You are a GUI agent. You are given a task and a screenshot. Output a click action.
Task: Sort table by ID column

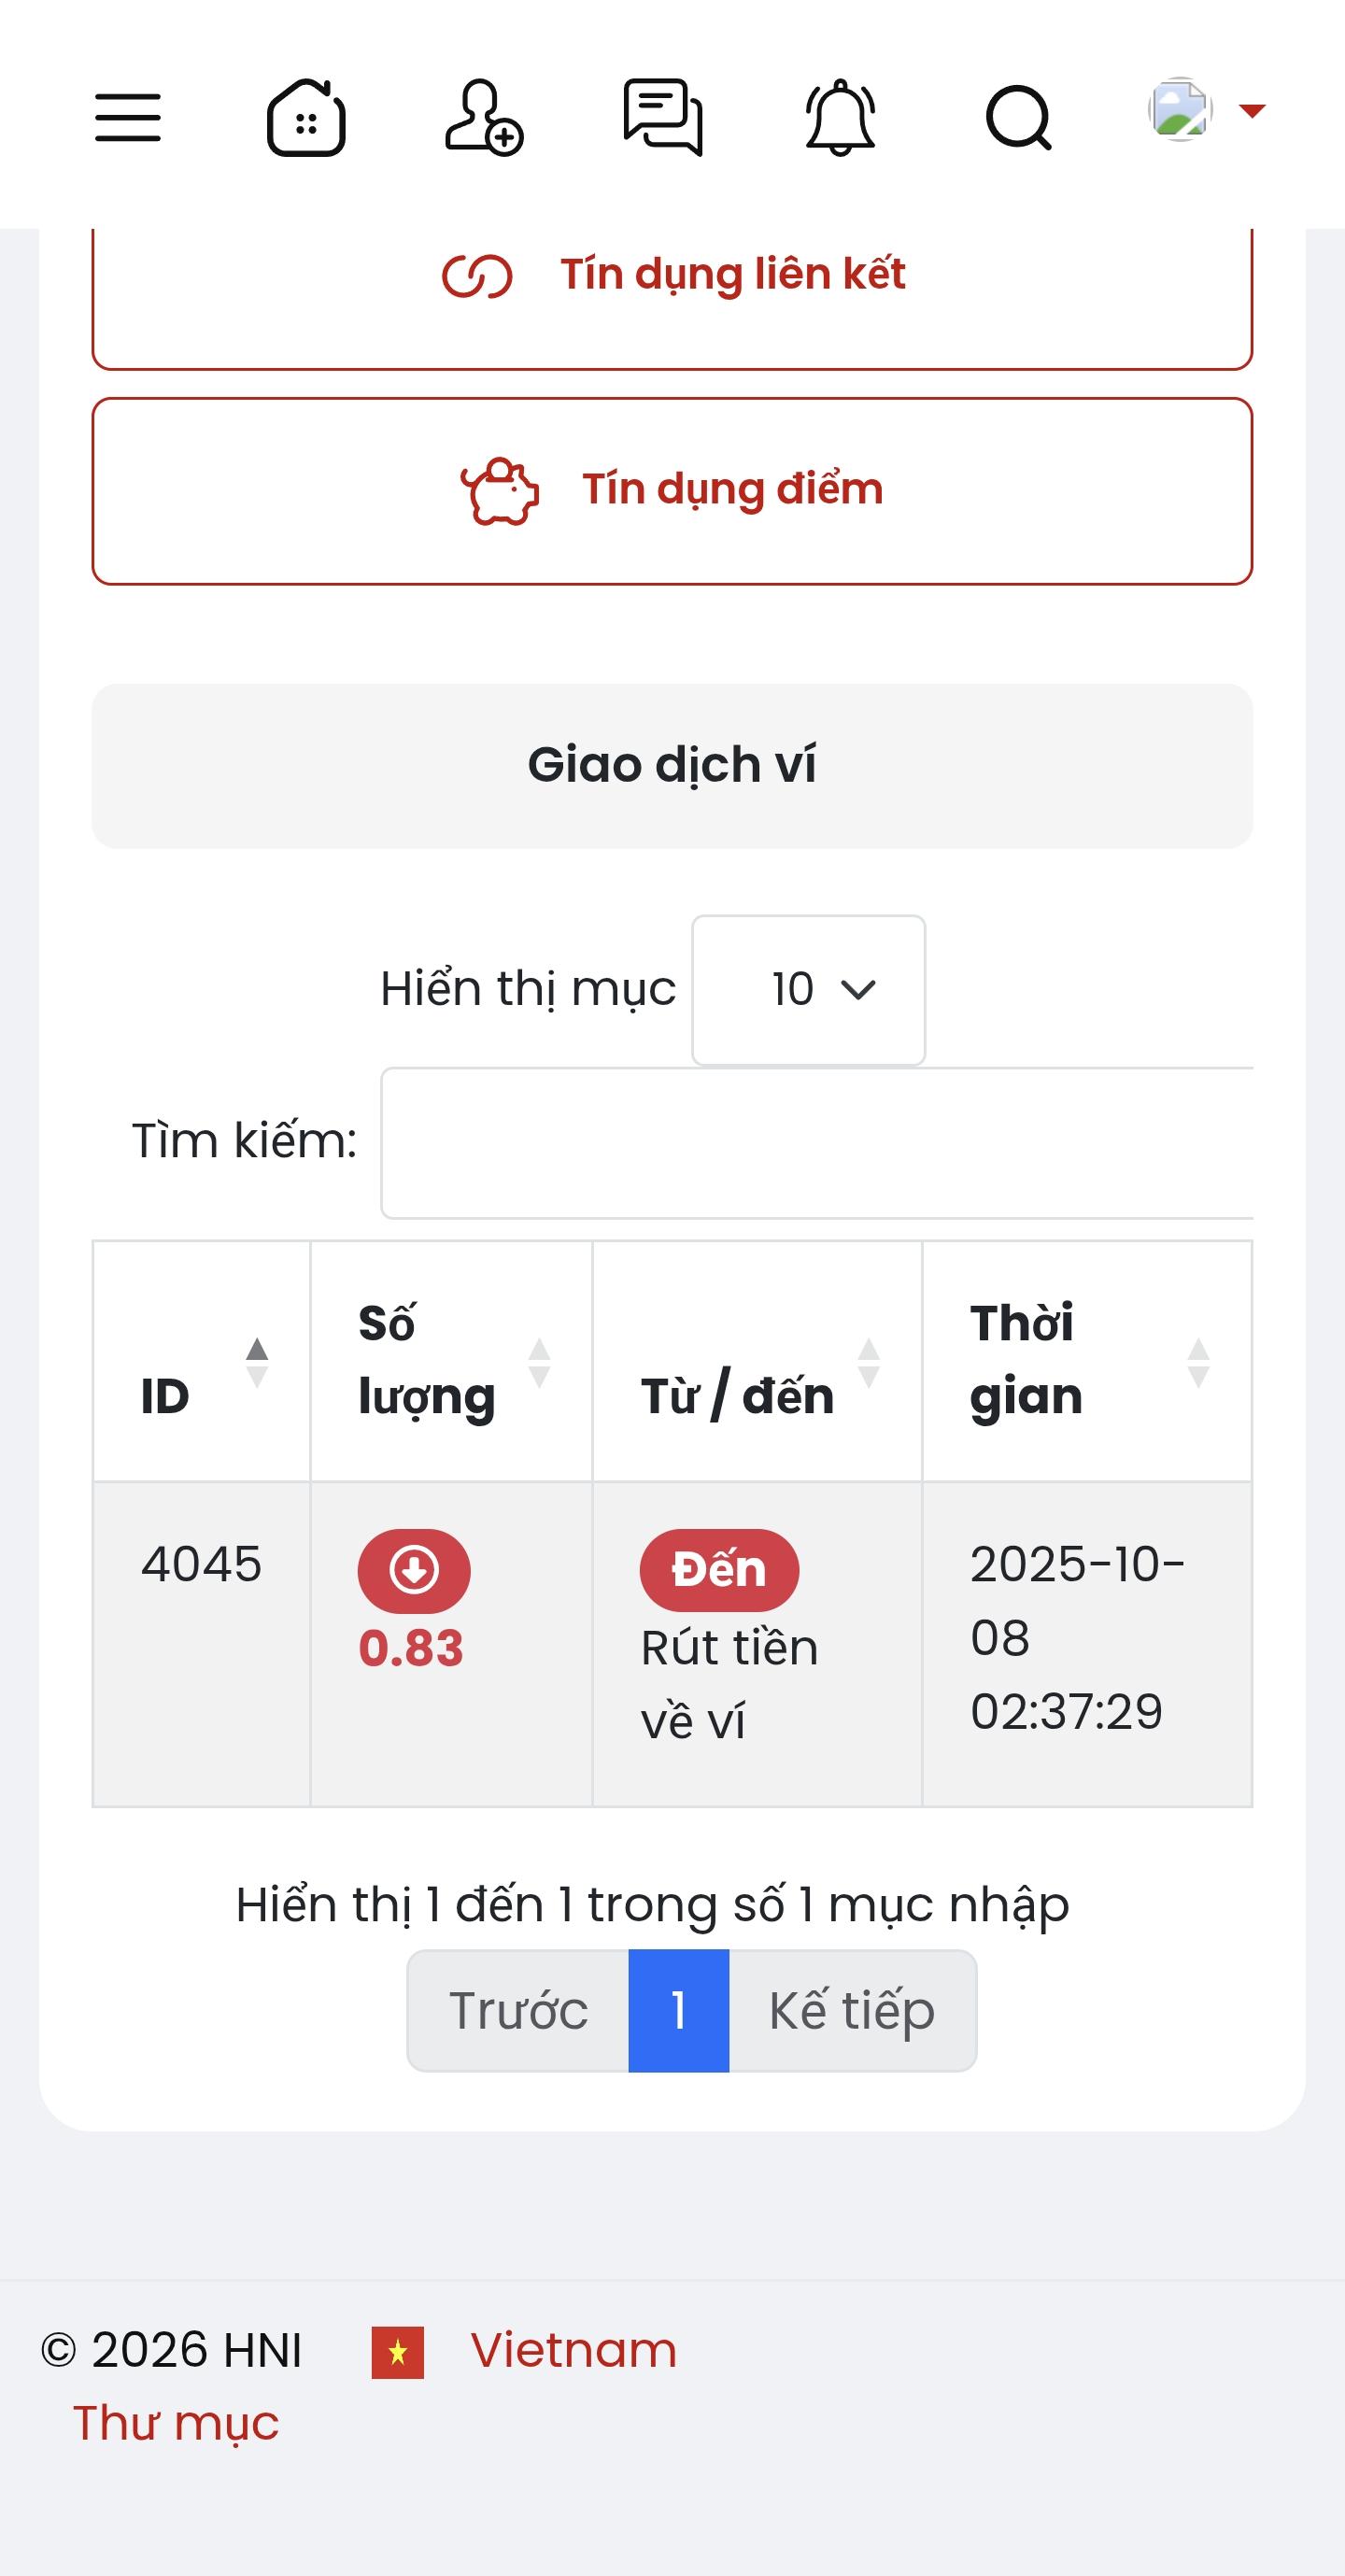point(202,1362)
